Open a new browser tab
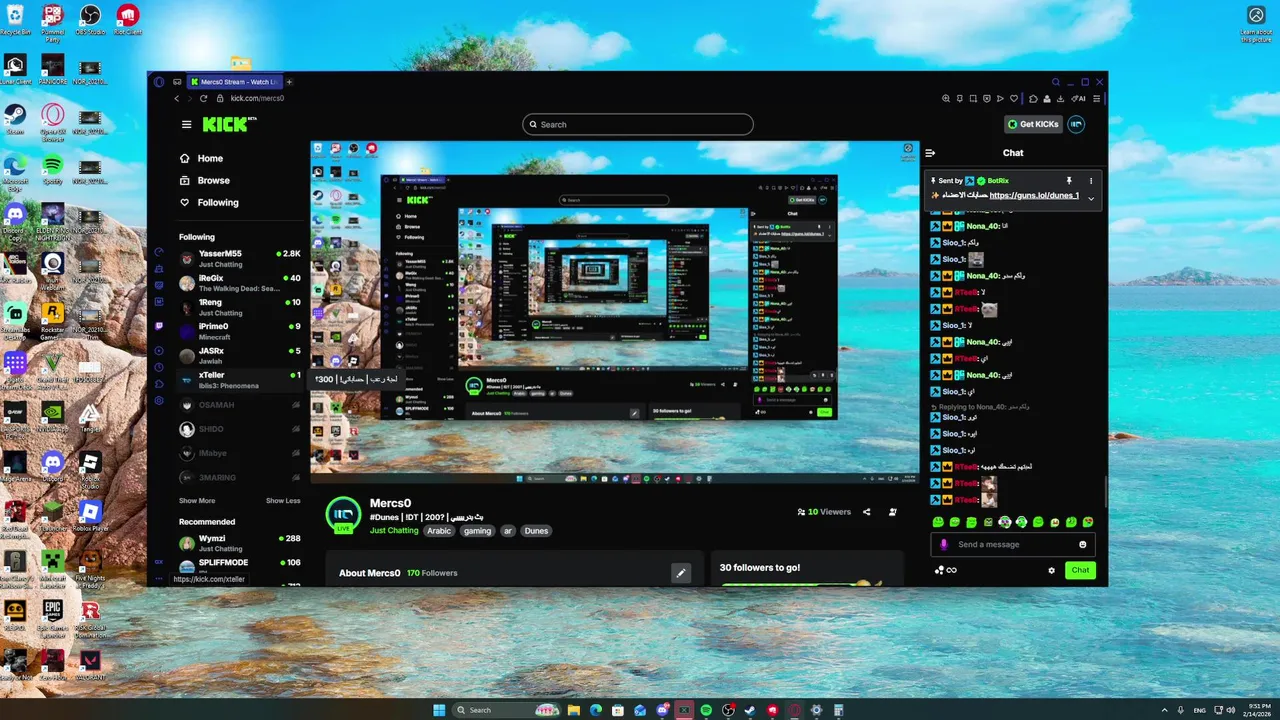Screen dimensions: 1280x720 (289, 82)
